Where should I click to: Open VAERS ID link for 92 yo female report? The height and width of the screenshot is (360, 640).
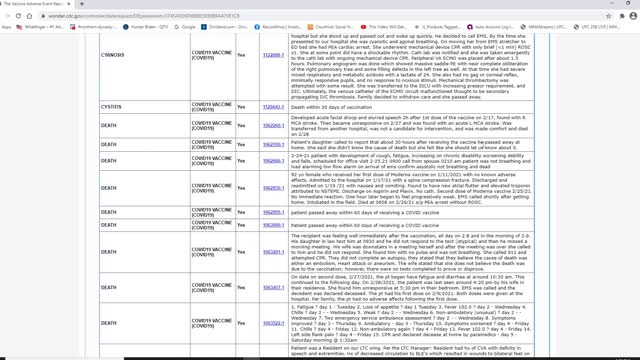[273, 188]
